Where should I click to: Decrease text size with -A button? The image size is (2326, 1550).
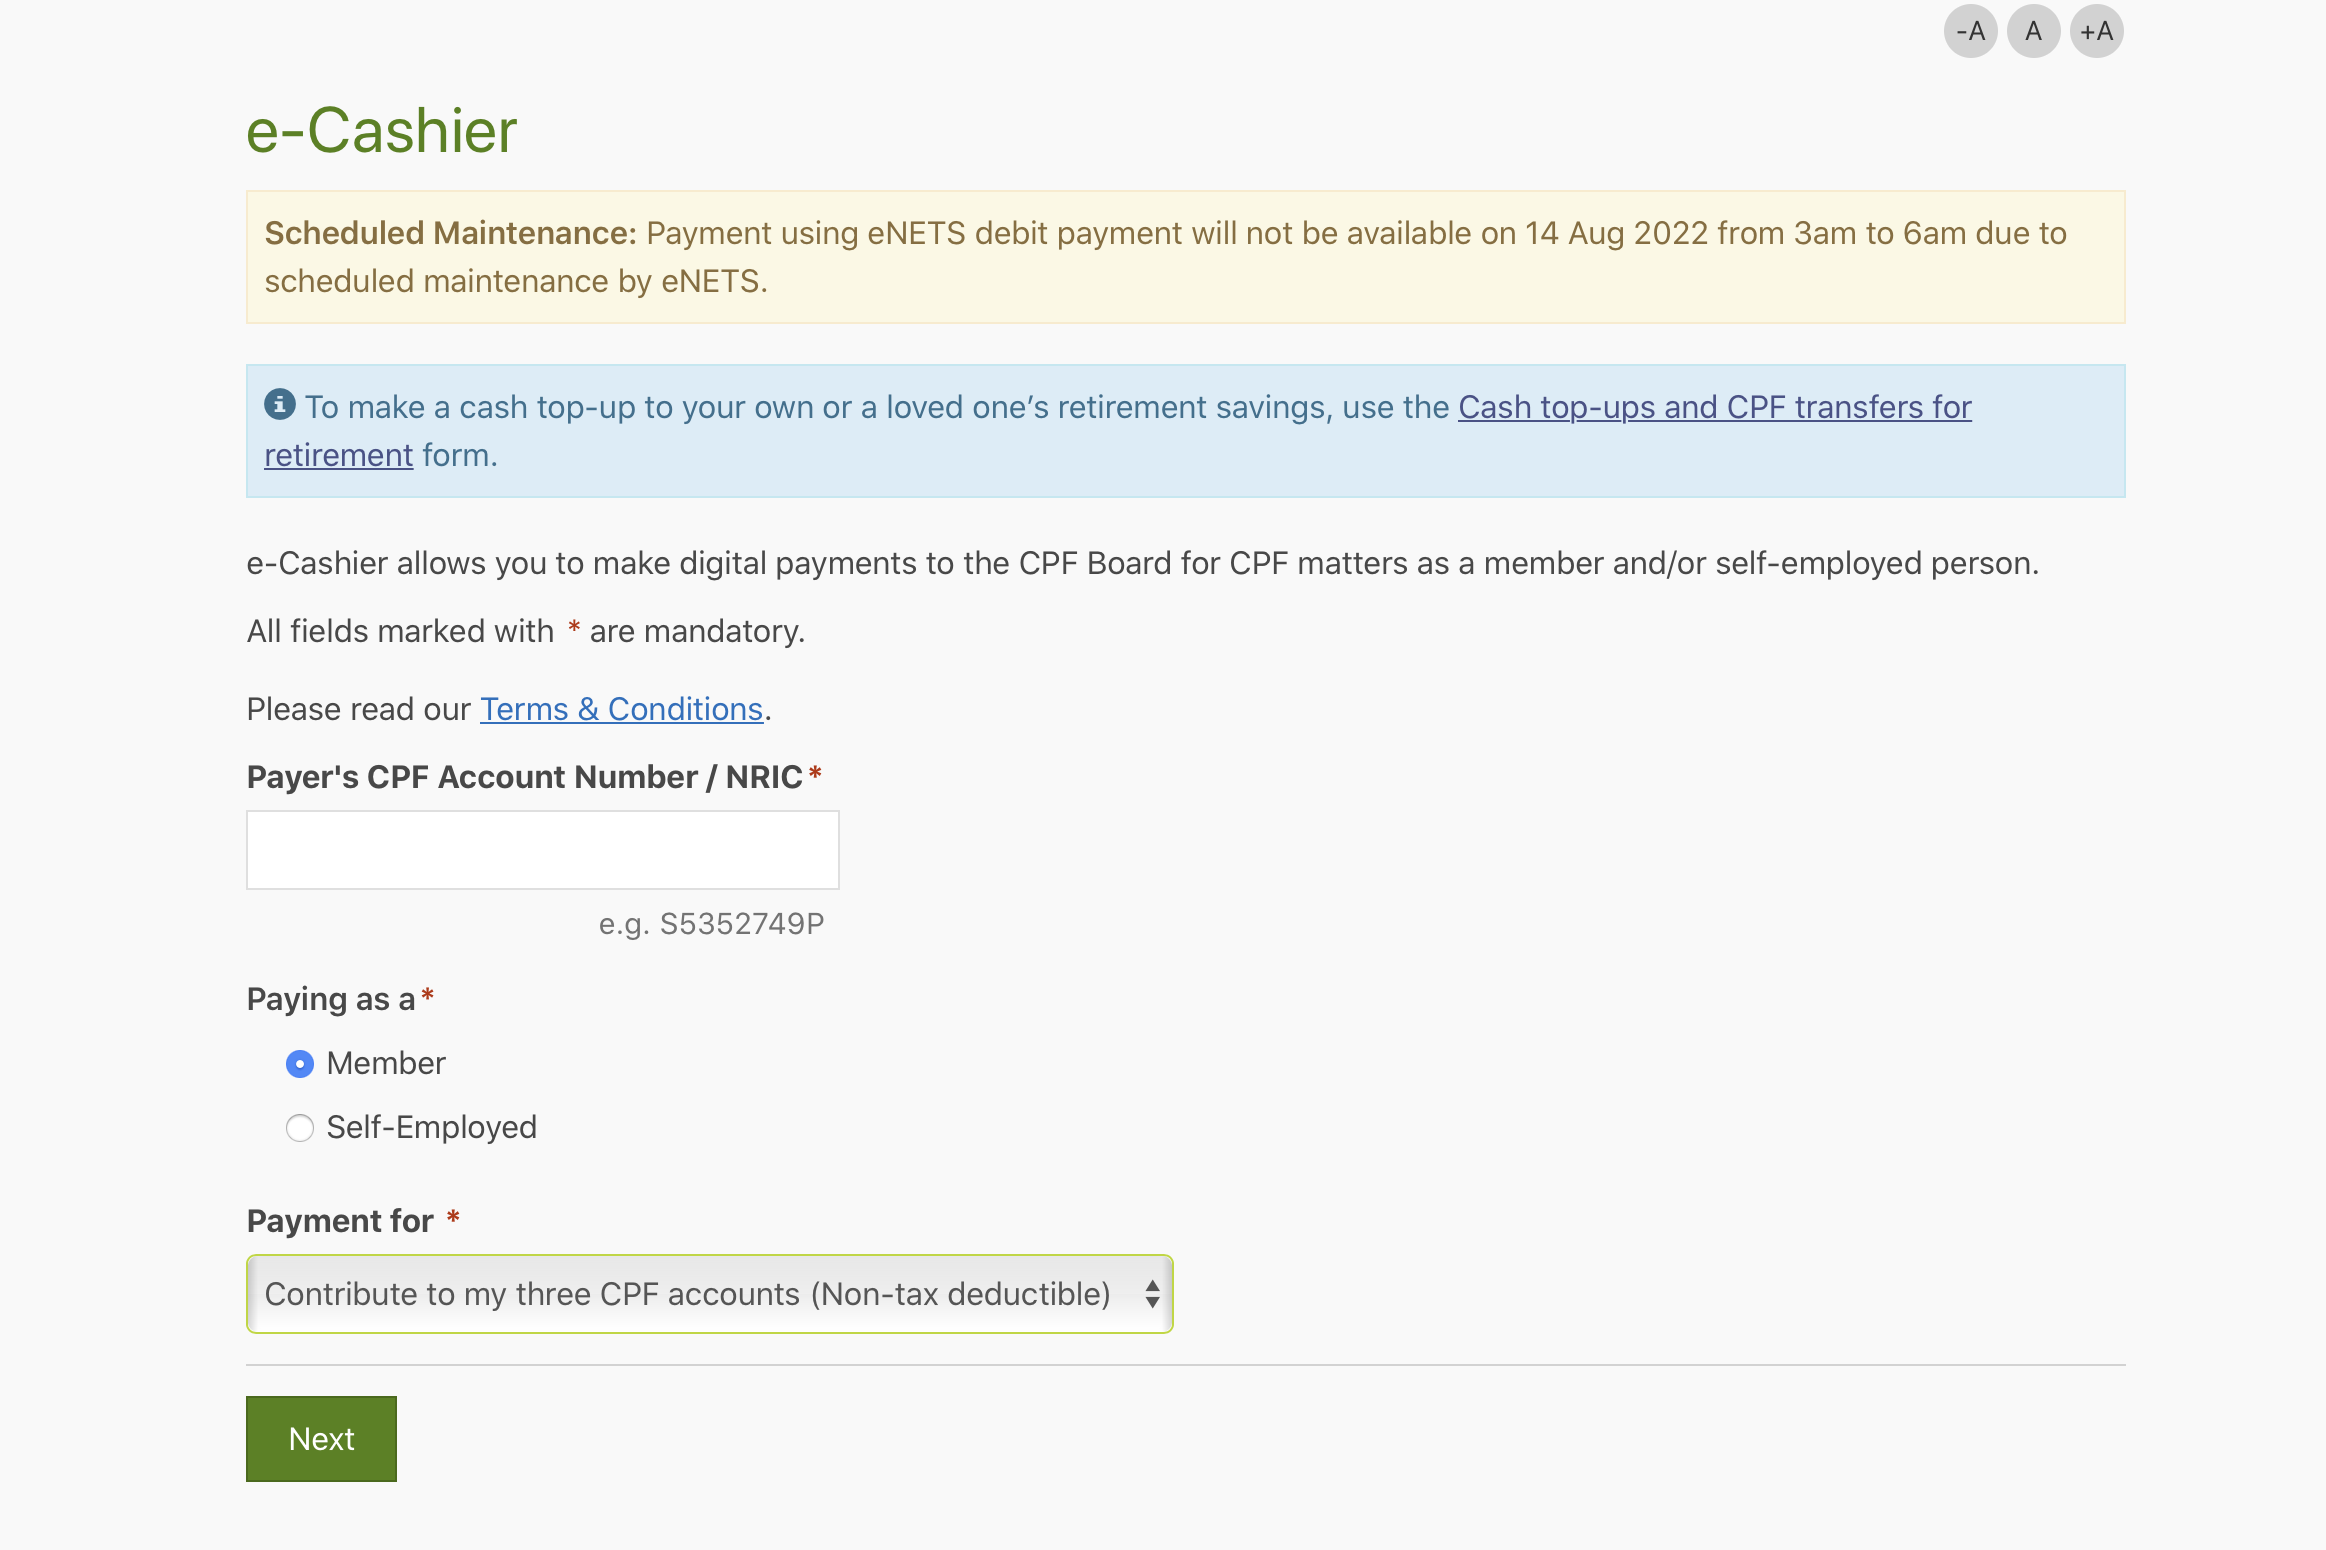(1970, 31)
